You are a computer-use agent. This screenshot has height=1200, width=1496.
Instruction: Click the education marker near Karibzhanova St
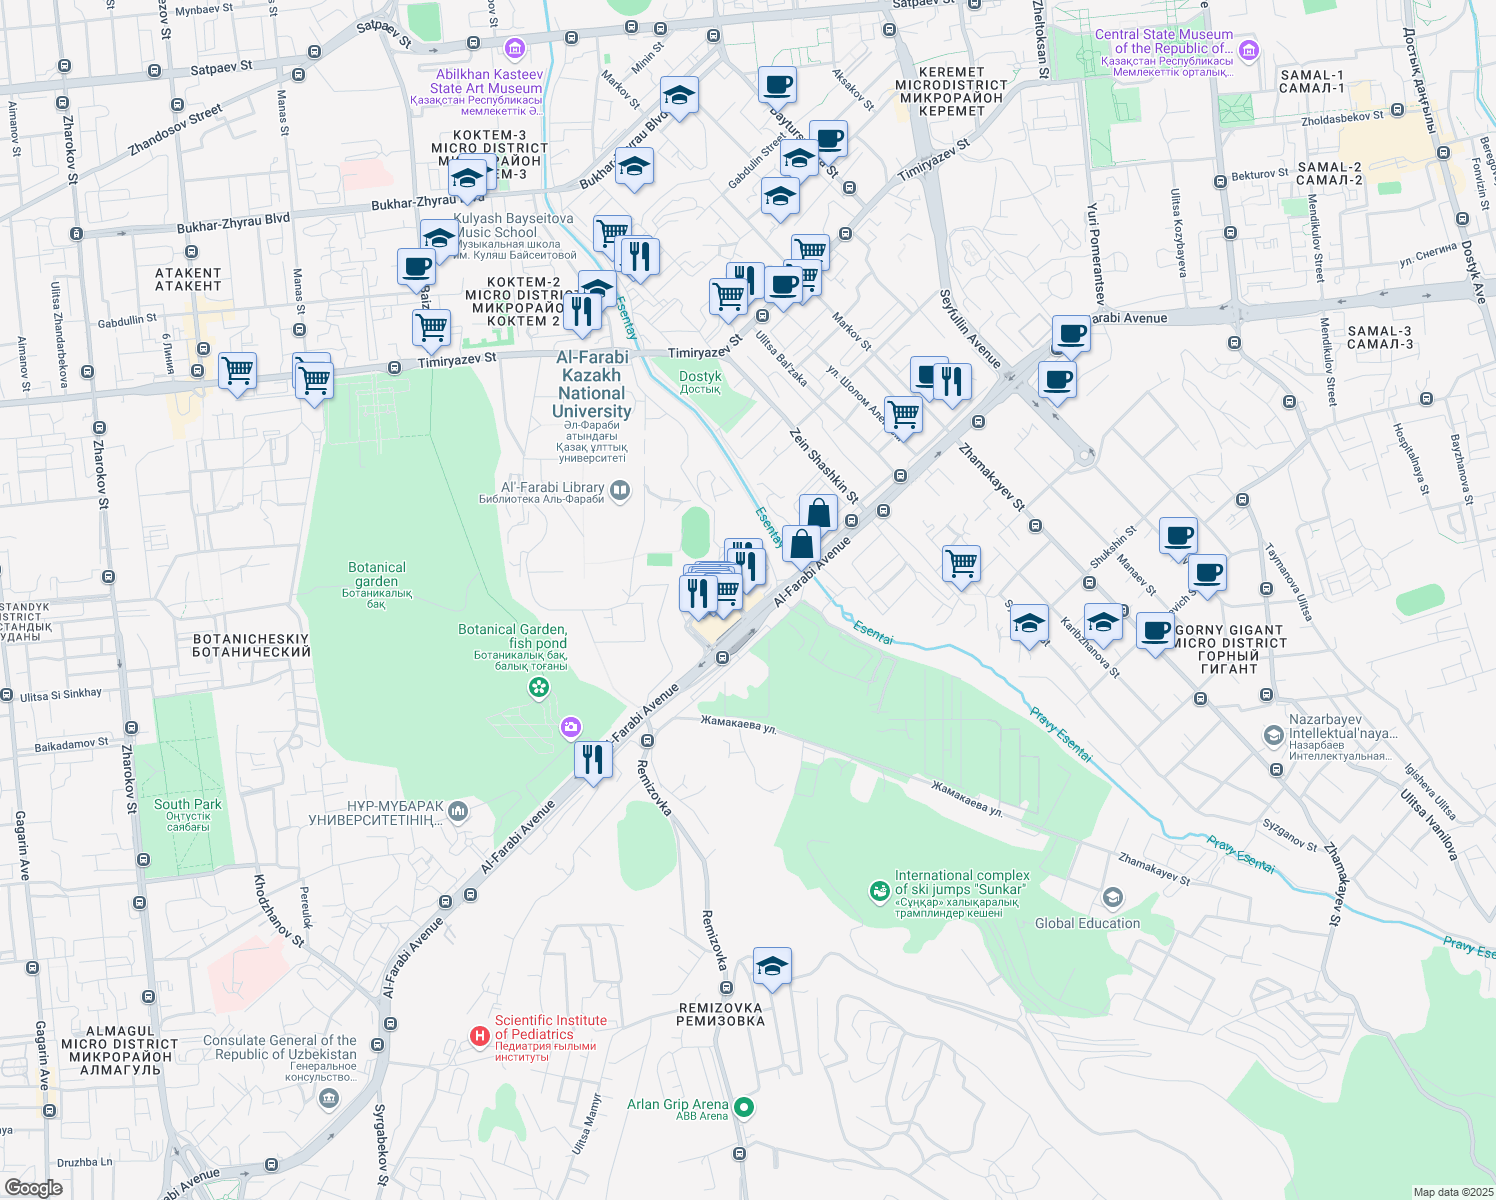(x=1102, y=624)
